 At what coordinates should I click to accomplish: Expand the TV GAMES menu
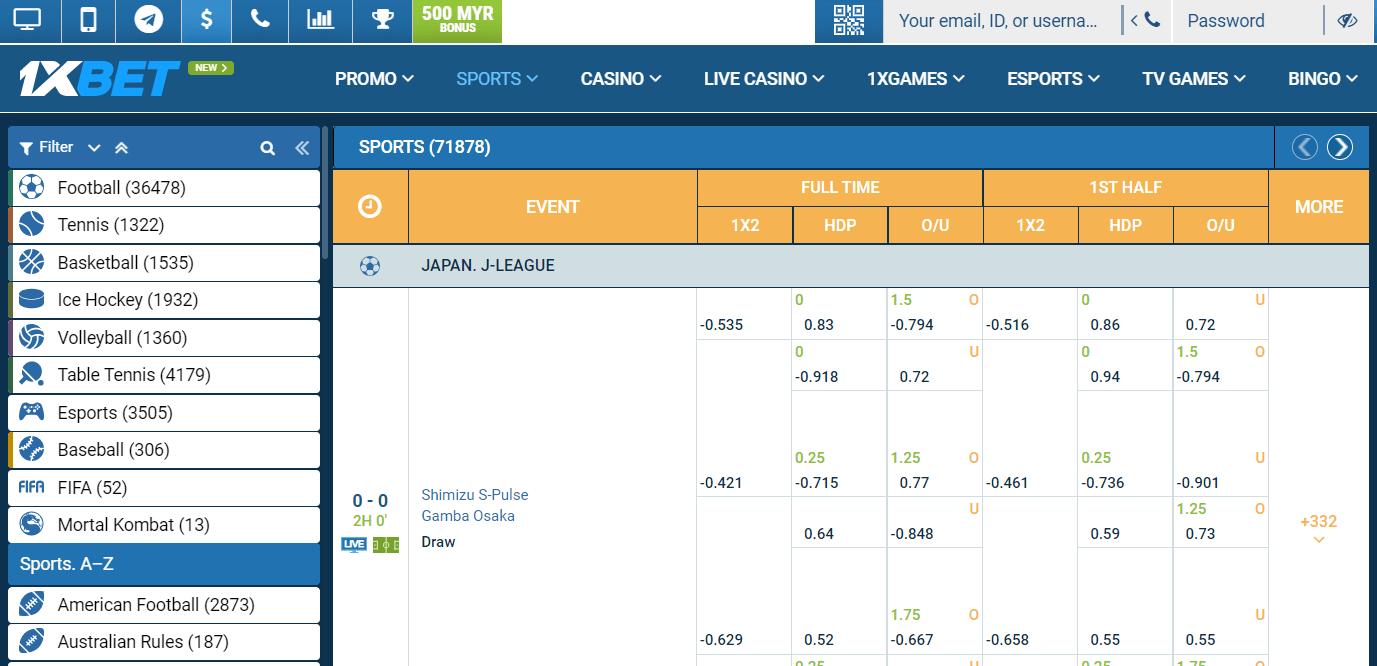(x=1194, y=79)
